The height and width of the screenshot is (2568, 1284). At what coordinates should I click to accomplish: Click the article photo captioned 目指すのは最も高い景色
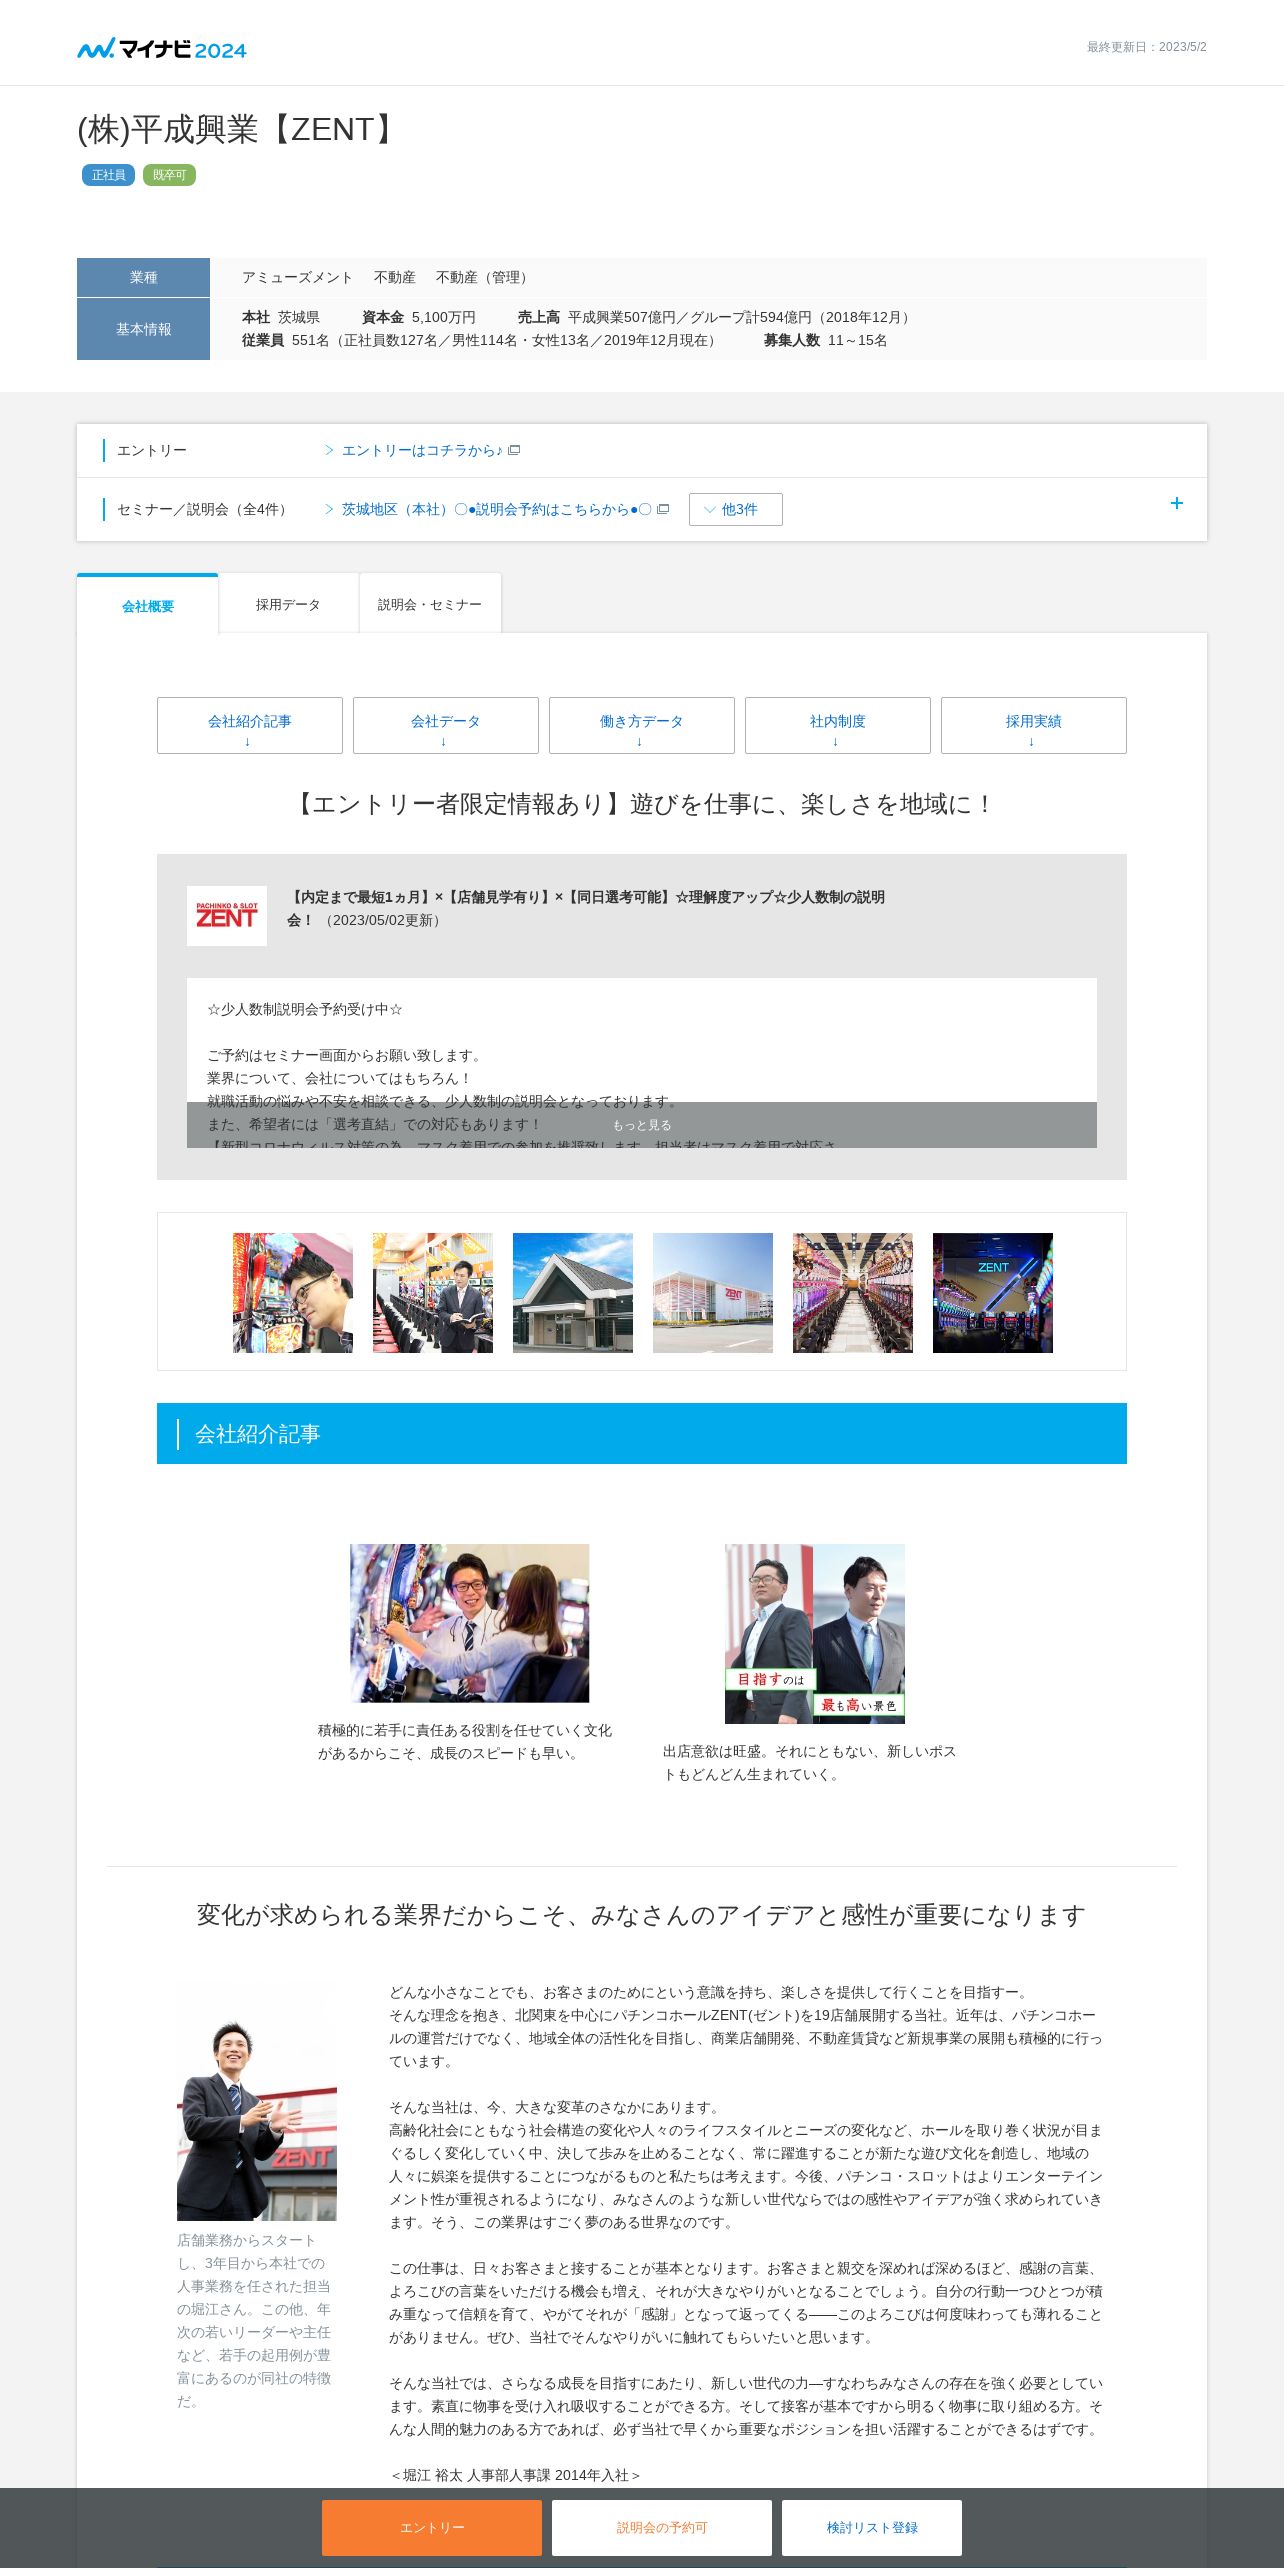pos(815,1634)
